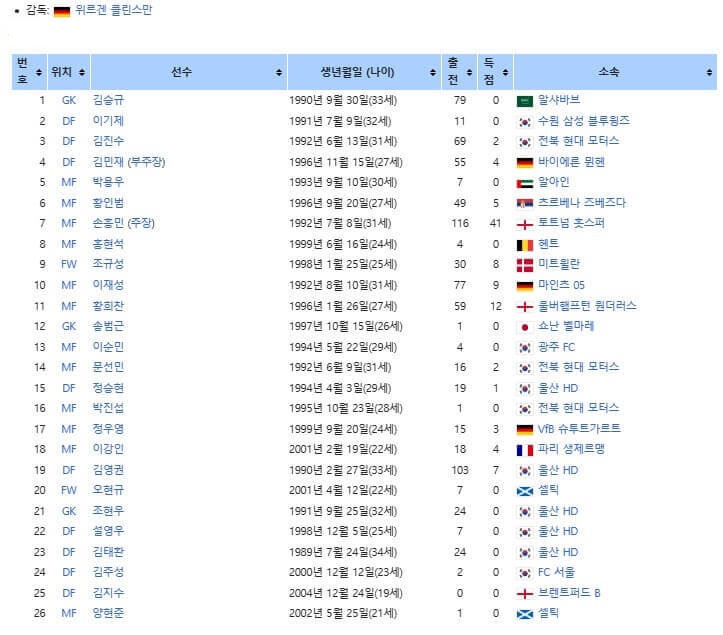723x635 pixels.
Task: Open club 바이에른 뮌헨 link
Action: point(571,162)
